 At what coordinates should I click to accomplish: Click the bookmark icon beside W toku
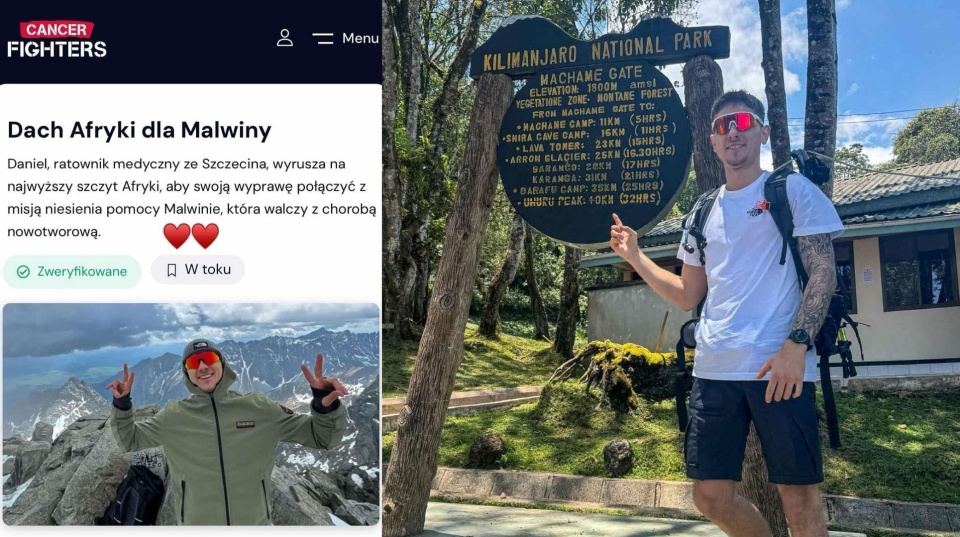(172, 270)
